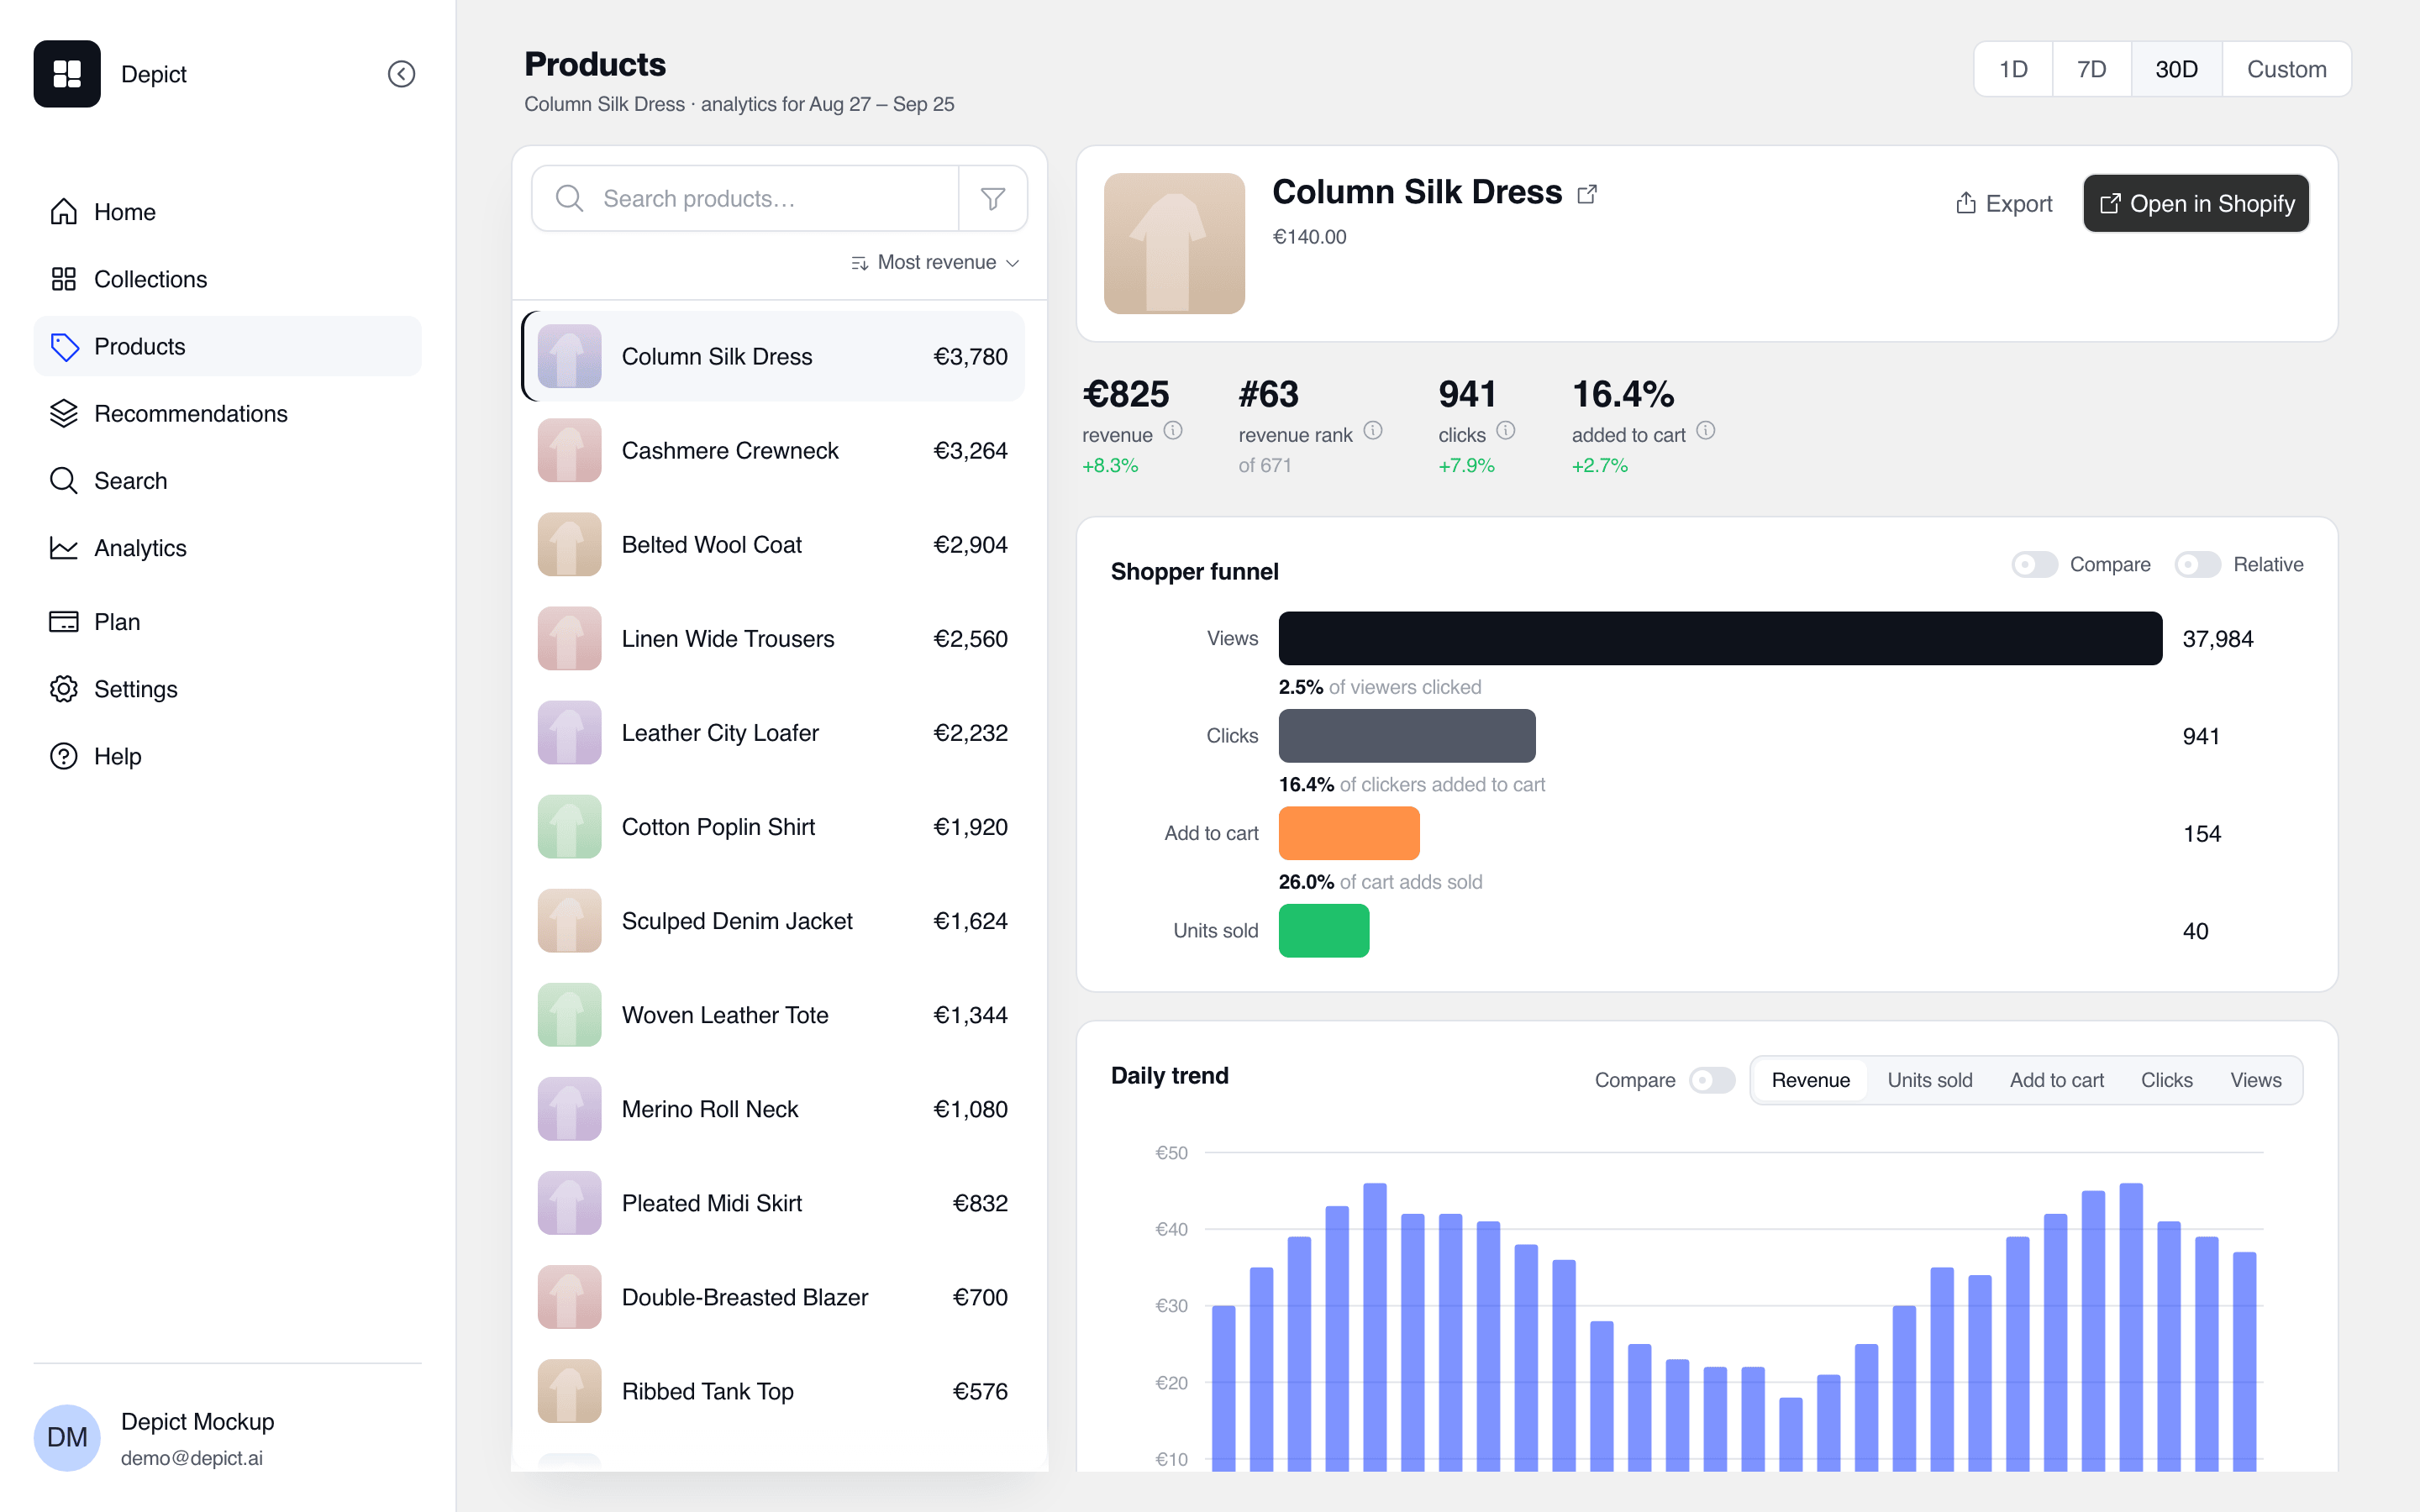The width and height of the screenshot is (2420, 1512).
Task: Select Woven Leather Tote product row
Action: (x=773, y=1015)
